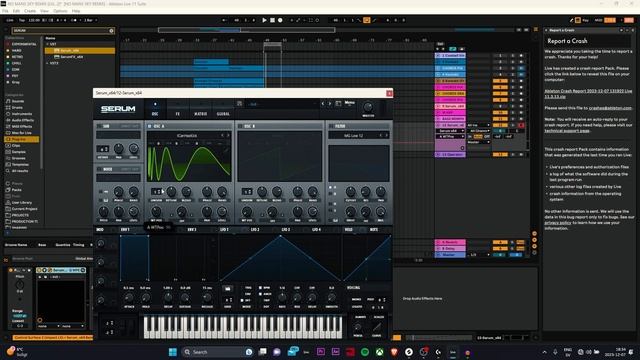This screenshot has height=360, width=640.
Task: Open the Templates browser category
Action: (x=20, y=164)
